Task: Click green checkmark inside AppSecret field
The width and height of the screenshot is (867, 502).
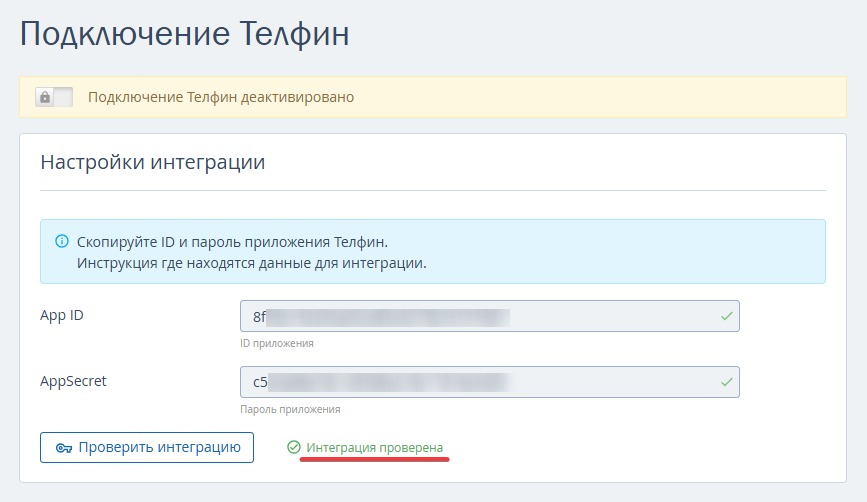Action: coord(727,382)
